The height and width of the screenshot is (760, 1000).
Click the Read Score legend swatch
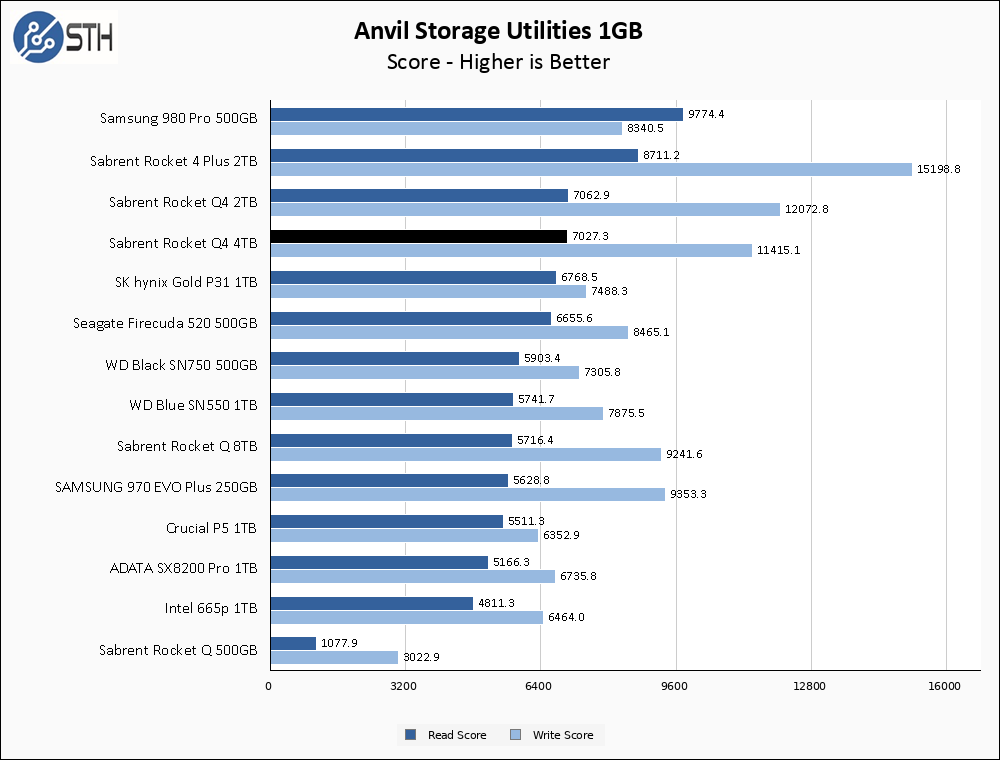[411, 734]
